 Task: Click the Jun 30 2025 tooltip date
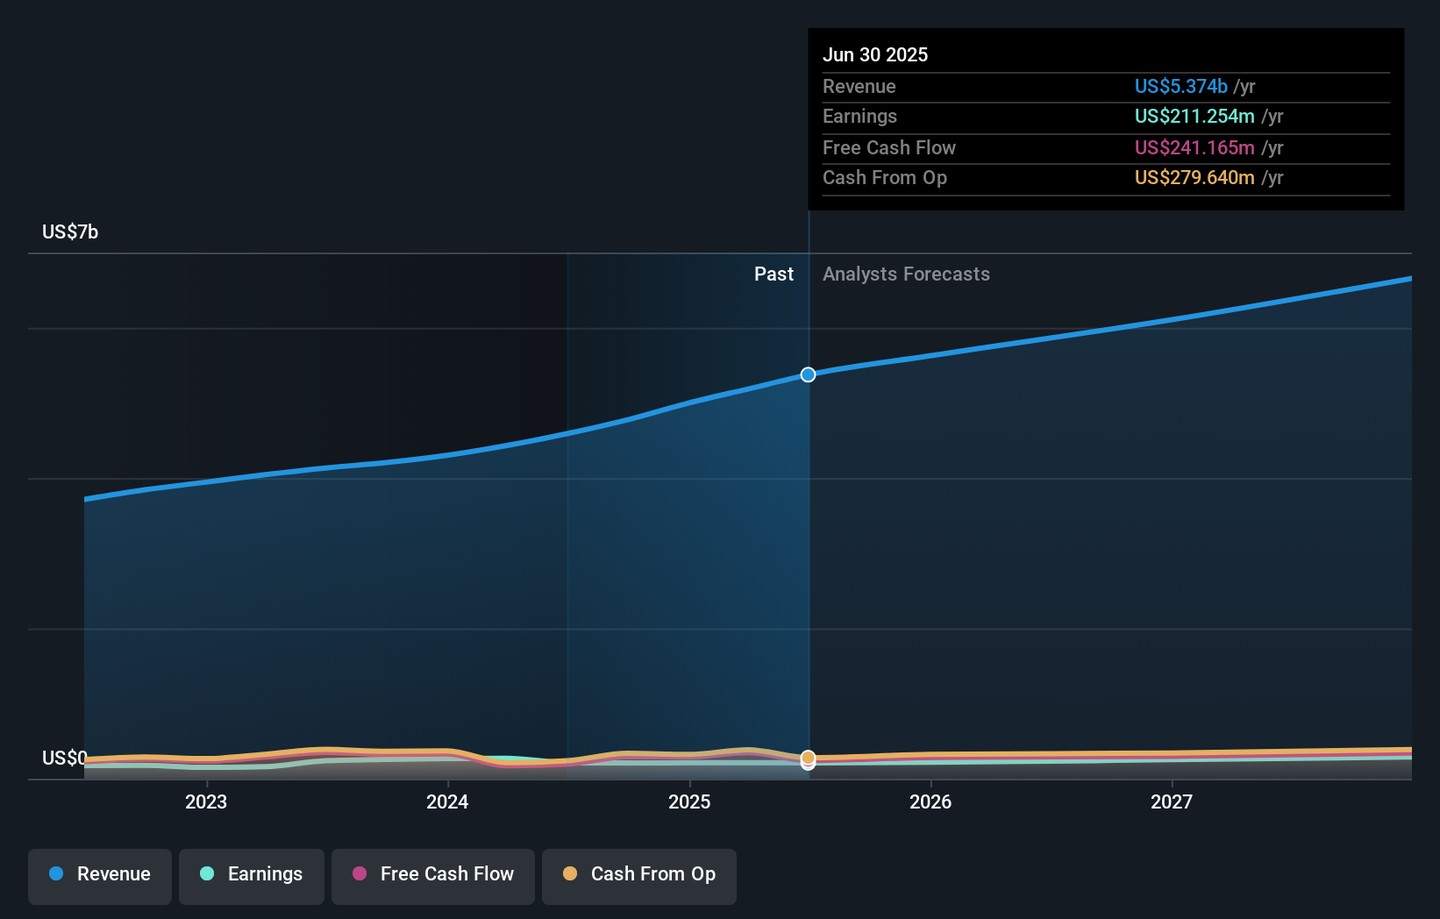coord(875,55)
